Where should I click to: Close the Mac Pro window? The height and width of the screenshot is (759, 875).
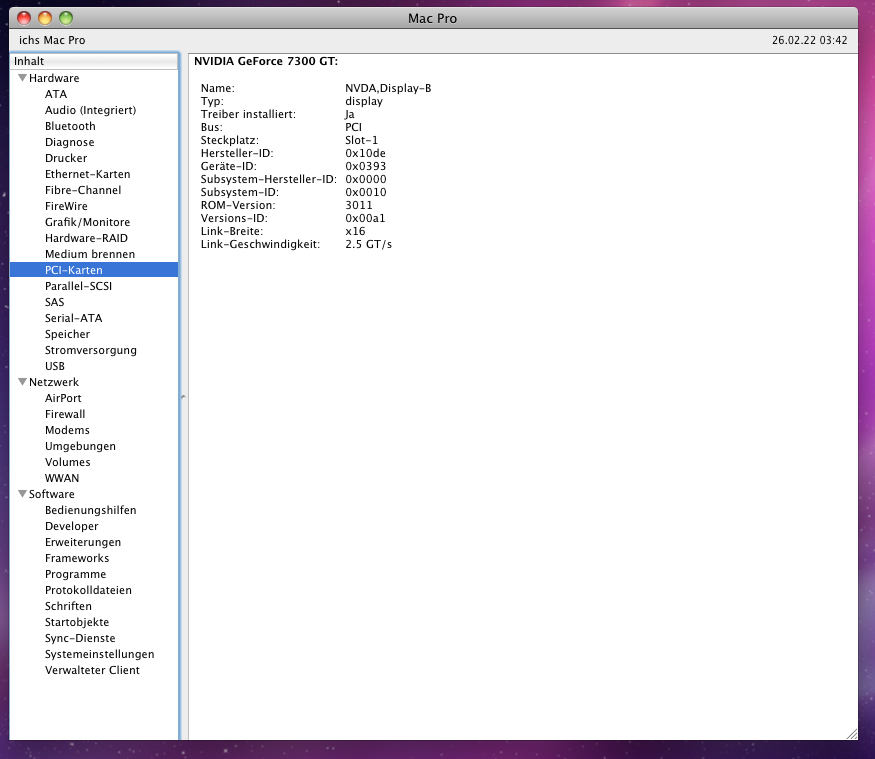coord(24,18)
